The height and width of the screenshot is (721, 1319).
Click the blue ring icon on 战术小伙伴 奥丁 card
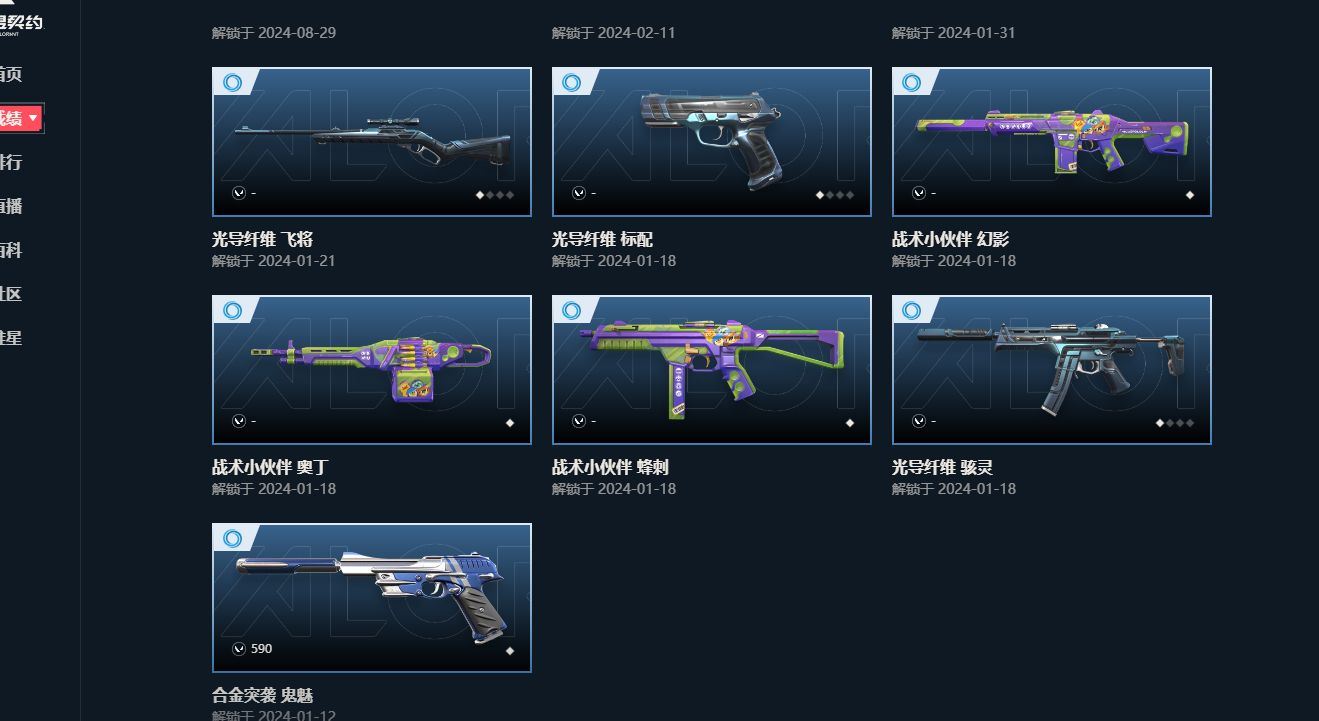232,310
